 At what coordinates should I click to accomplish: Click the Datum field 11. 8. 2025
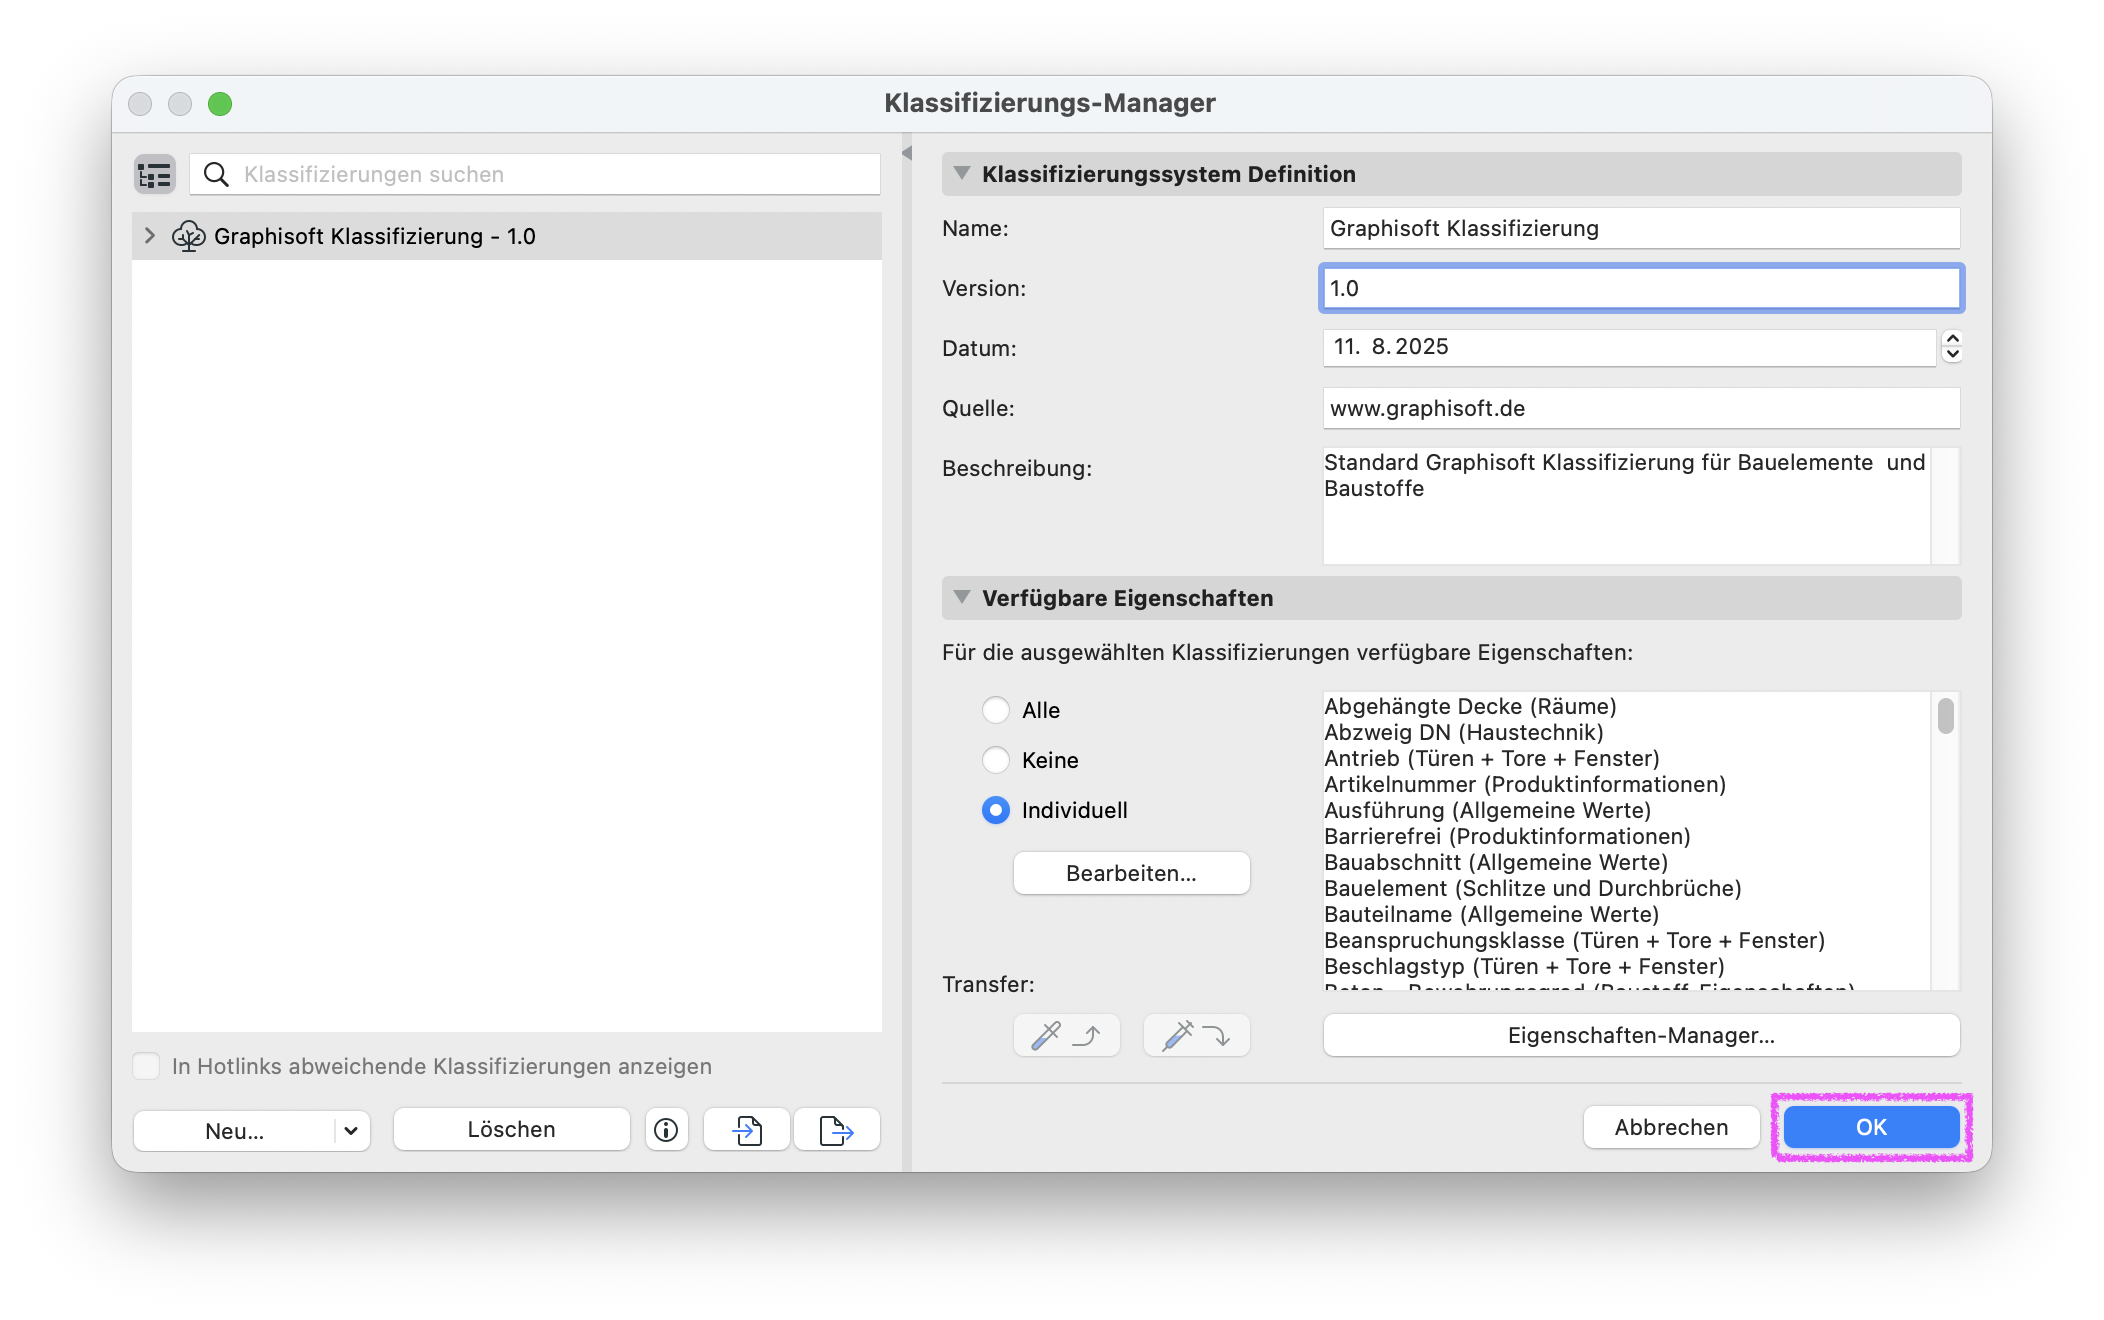pos(1629,347)
